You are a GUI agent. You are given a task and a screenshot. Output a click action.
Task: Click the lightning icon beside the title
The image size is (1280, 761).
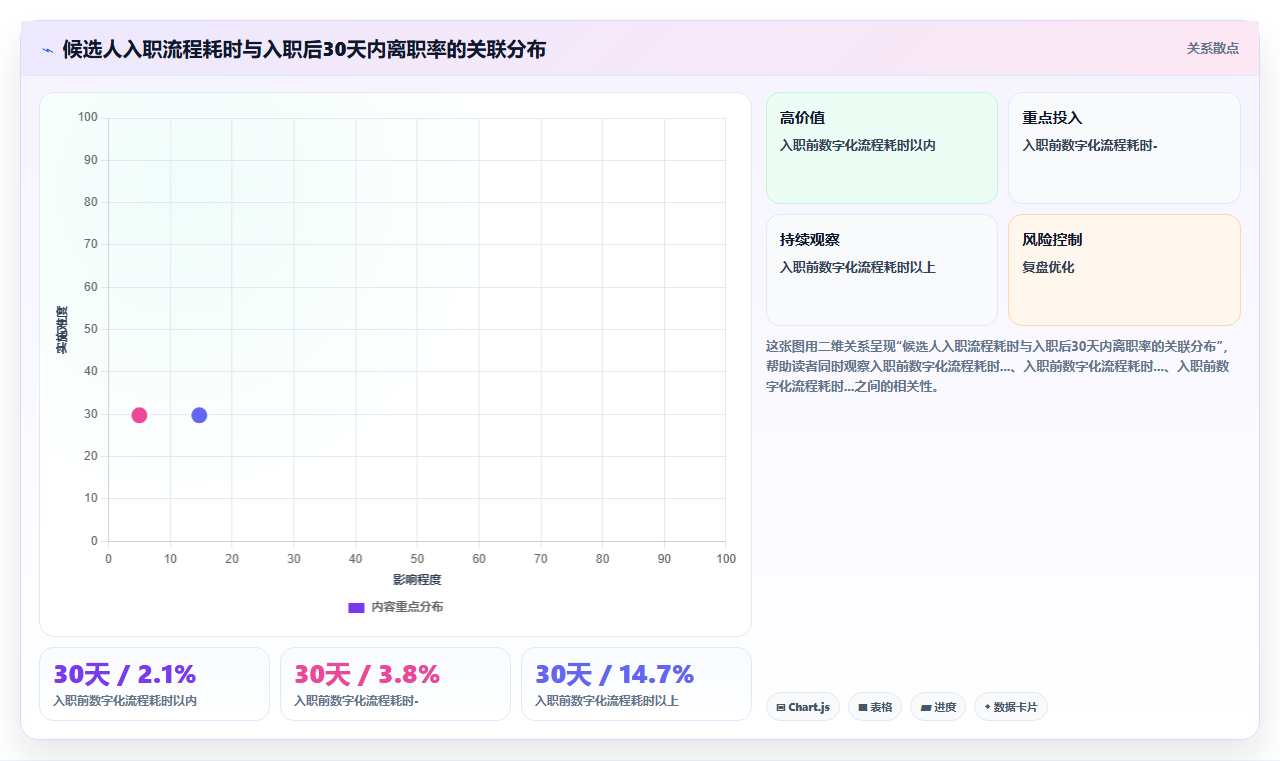tap(47, 50)
